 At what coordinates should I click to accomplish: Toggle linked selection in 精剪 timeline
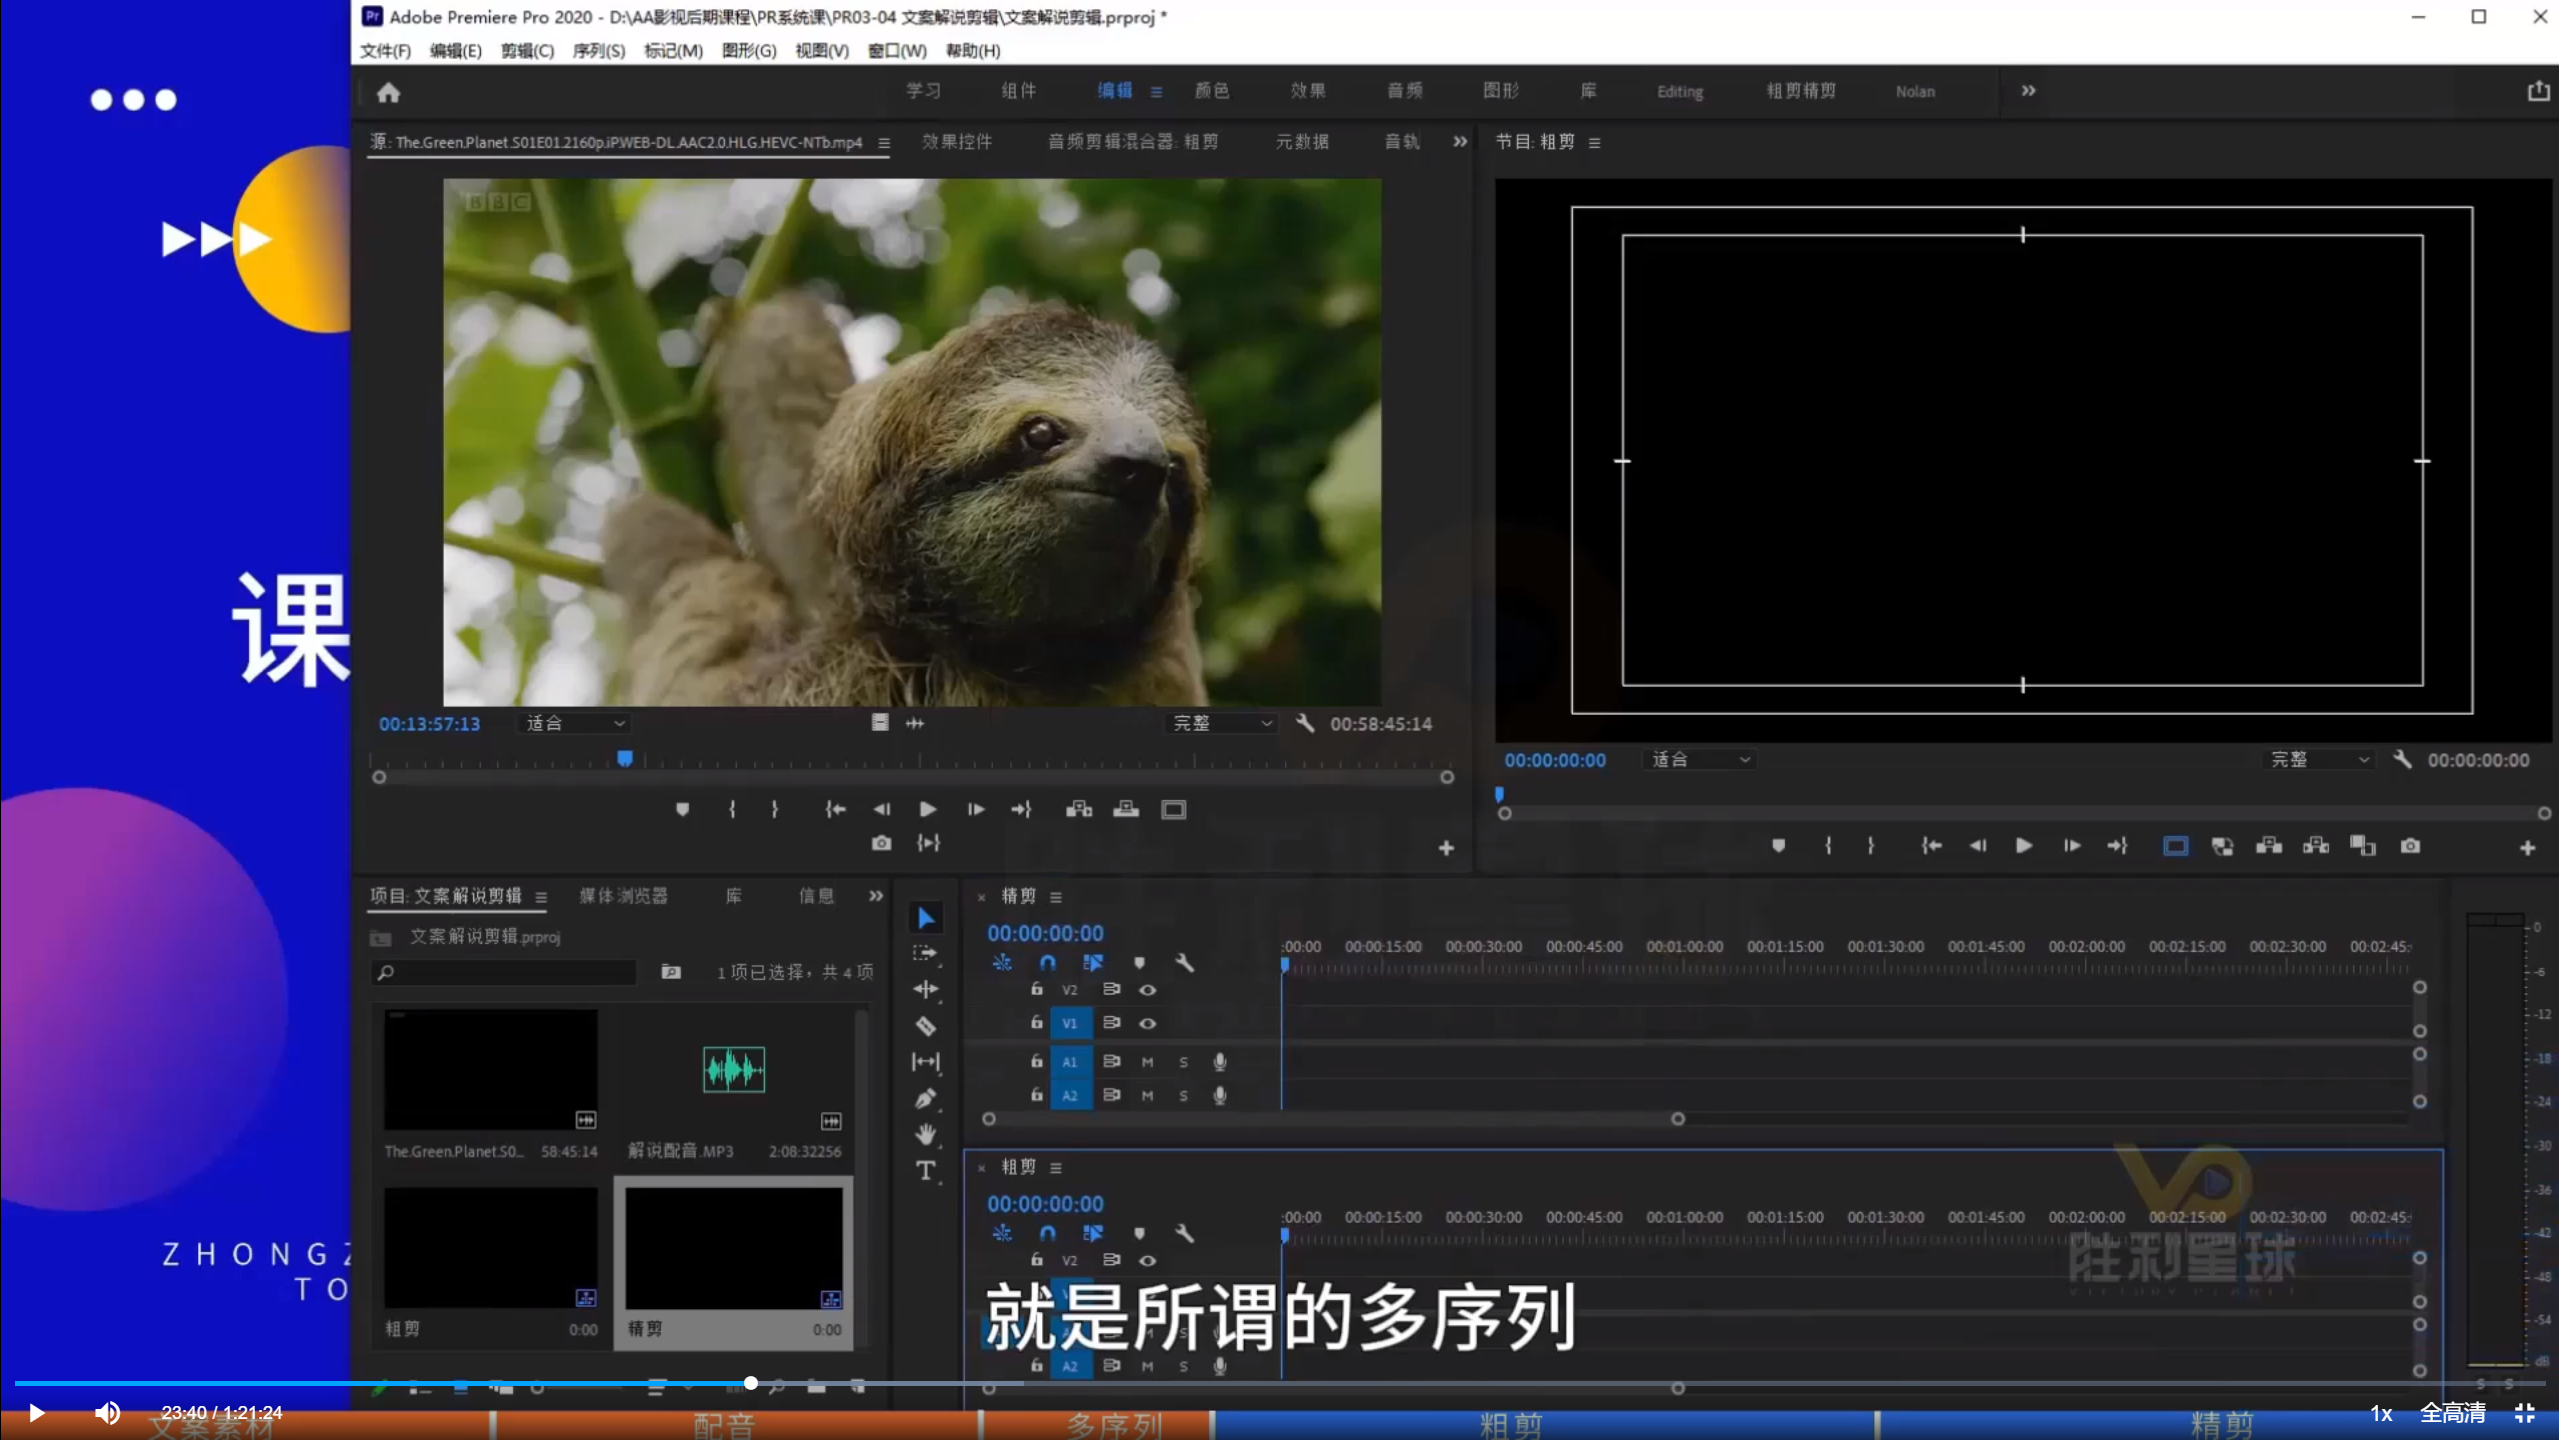pyautogui.click(x=1093, y=963)
